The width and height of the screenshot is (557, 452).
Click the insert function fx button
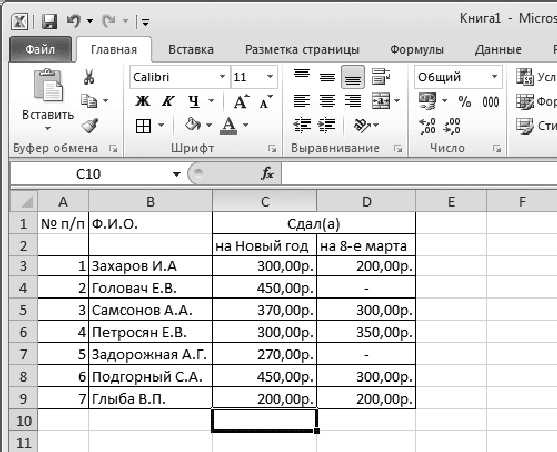[x=267, y=173]
